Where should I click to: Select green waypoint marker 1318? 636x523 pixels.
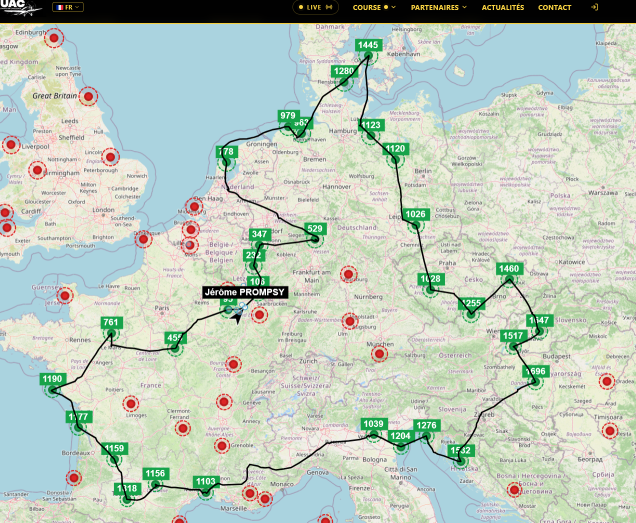127,489
